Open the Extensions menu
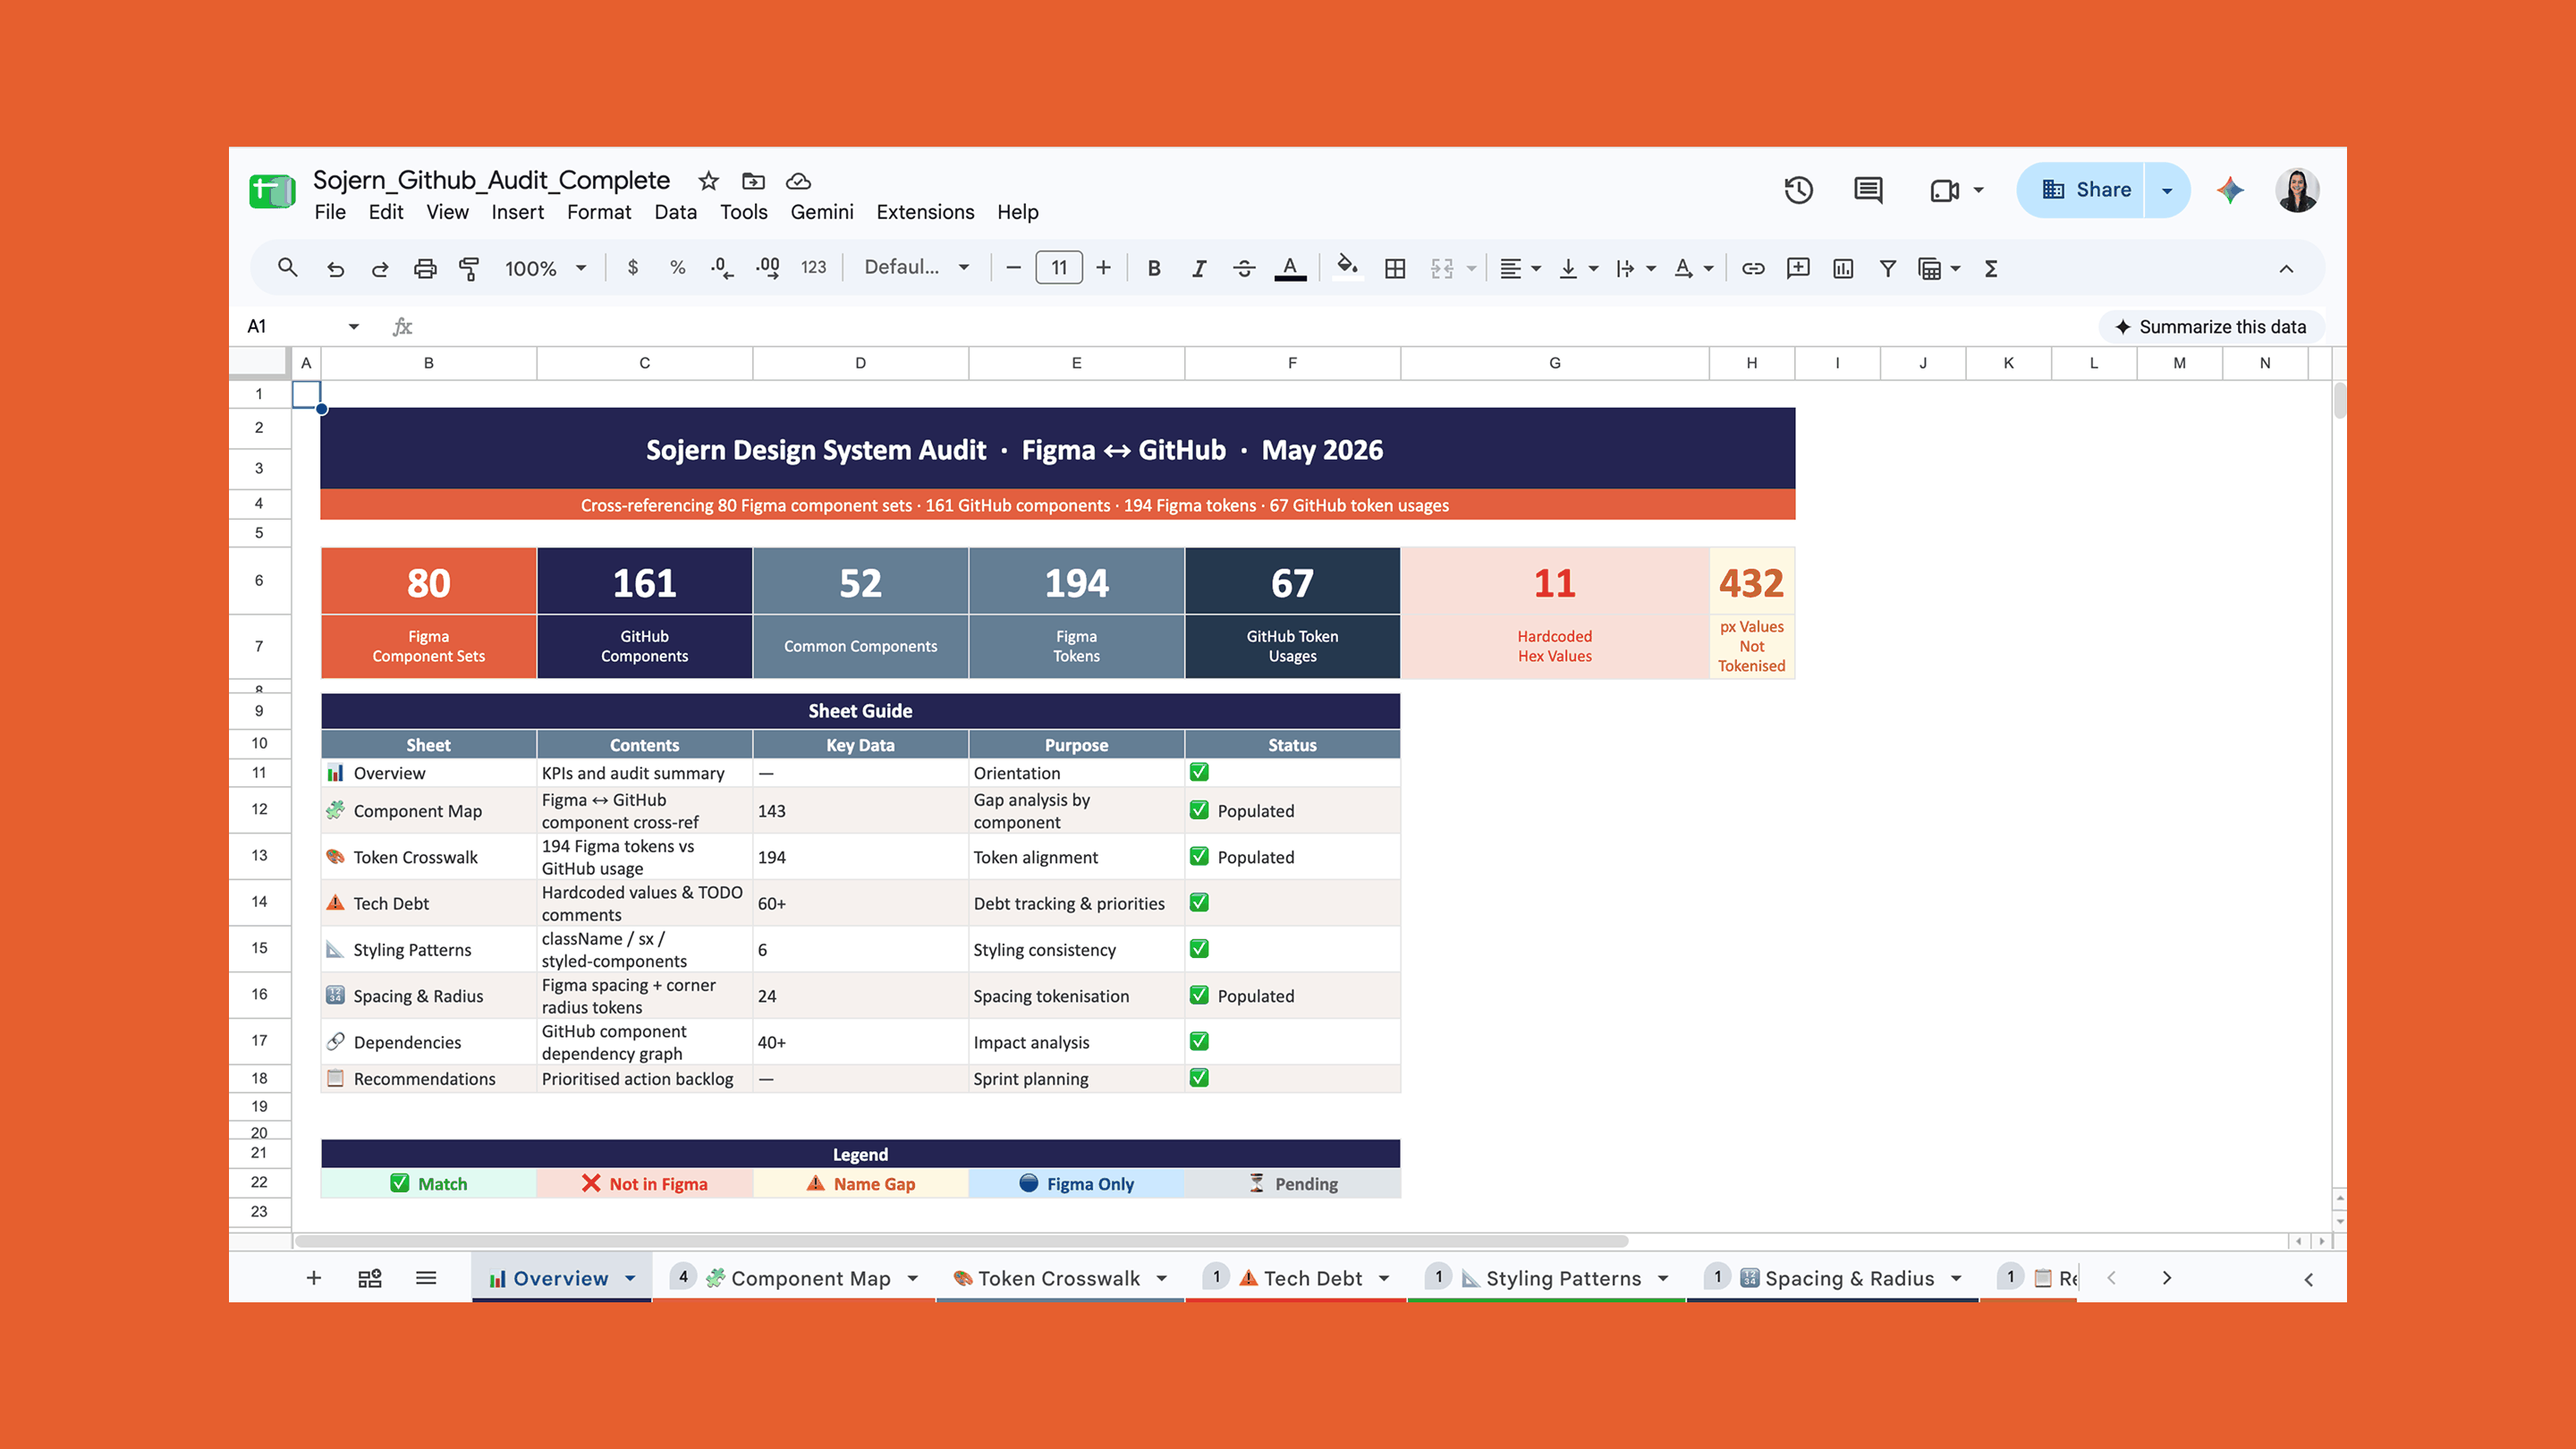Screen dimensions: 2576x1449 point(925,212)
